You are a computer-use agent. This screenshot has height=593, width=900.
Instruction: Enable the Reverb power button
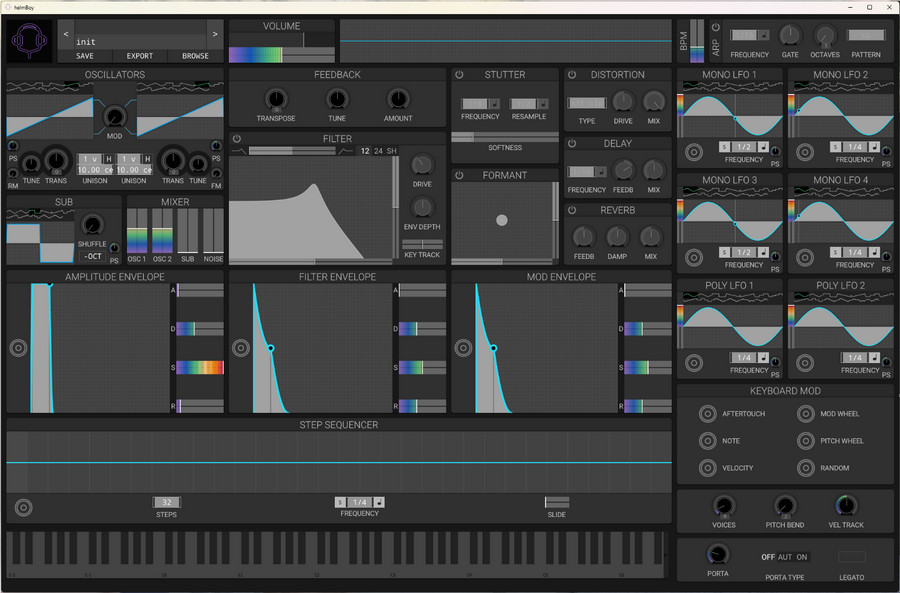572,210
